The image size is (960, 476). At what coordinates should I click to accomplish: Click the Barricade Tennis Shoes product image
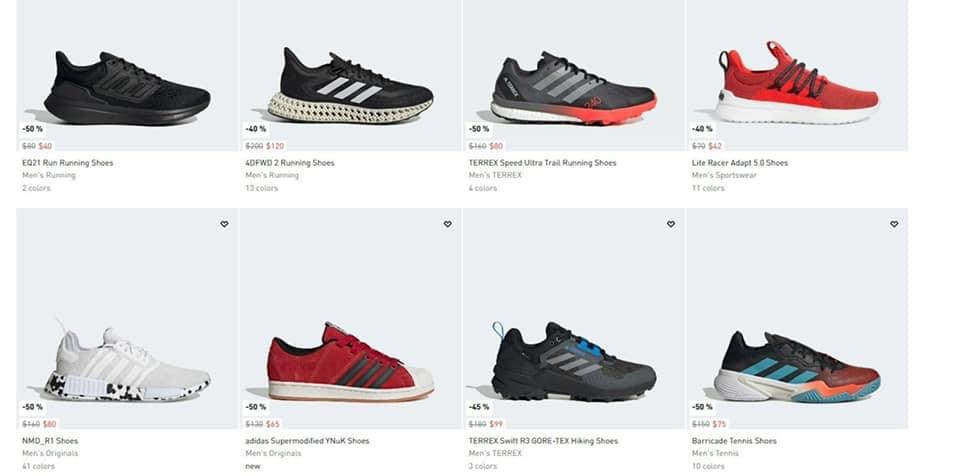point(797,366)
